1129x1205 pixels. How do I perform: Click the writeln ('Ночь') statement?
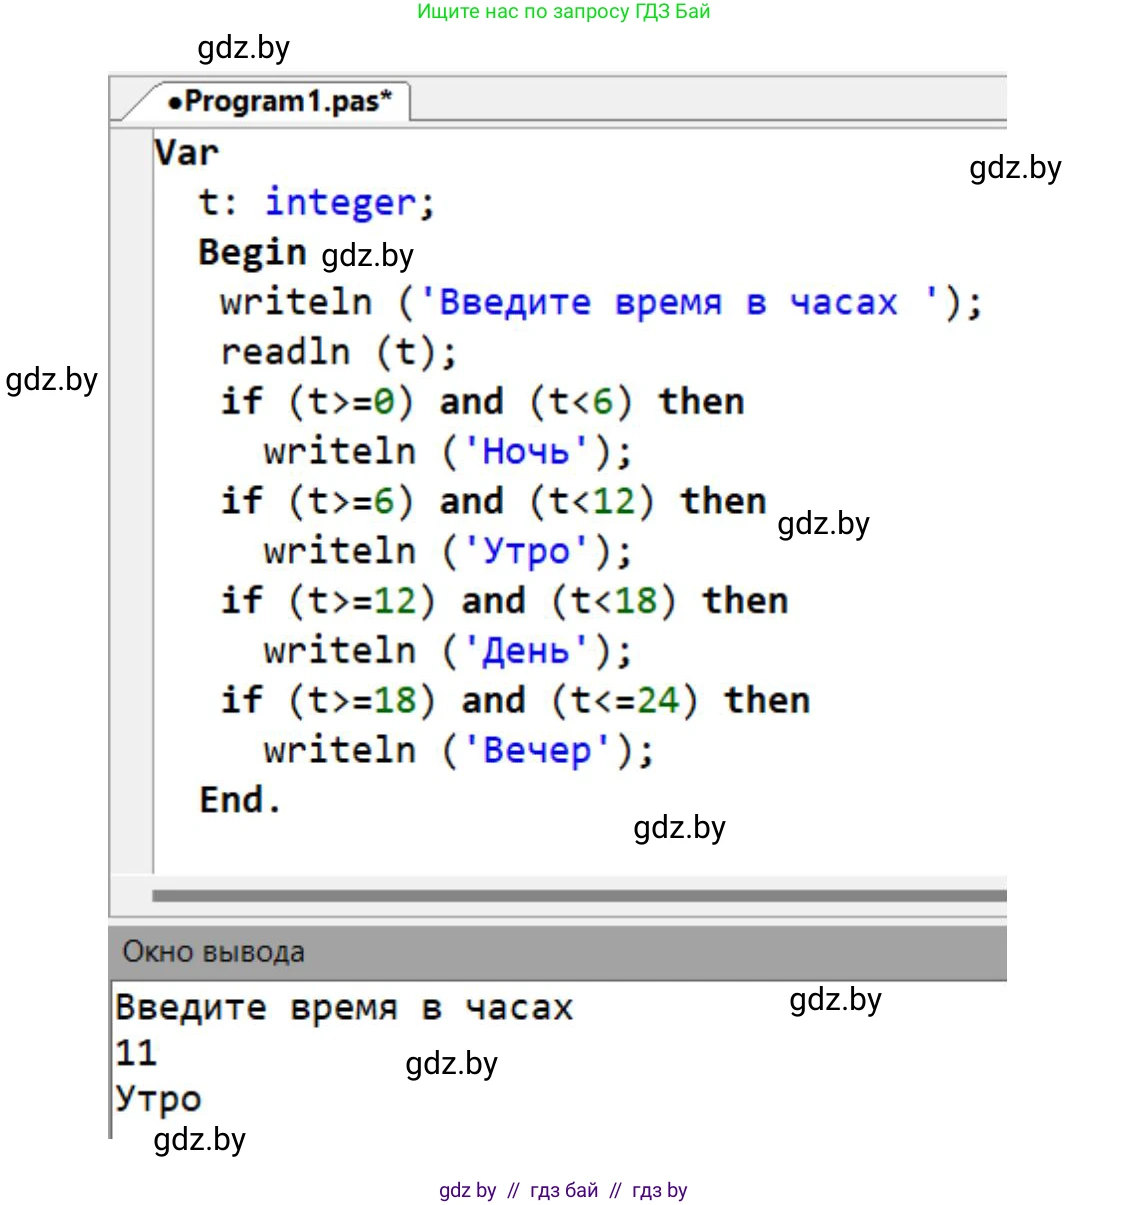point(447,452)
